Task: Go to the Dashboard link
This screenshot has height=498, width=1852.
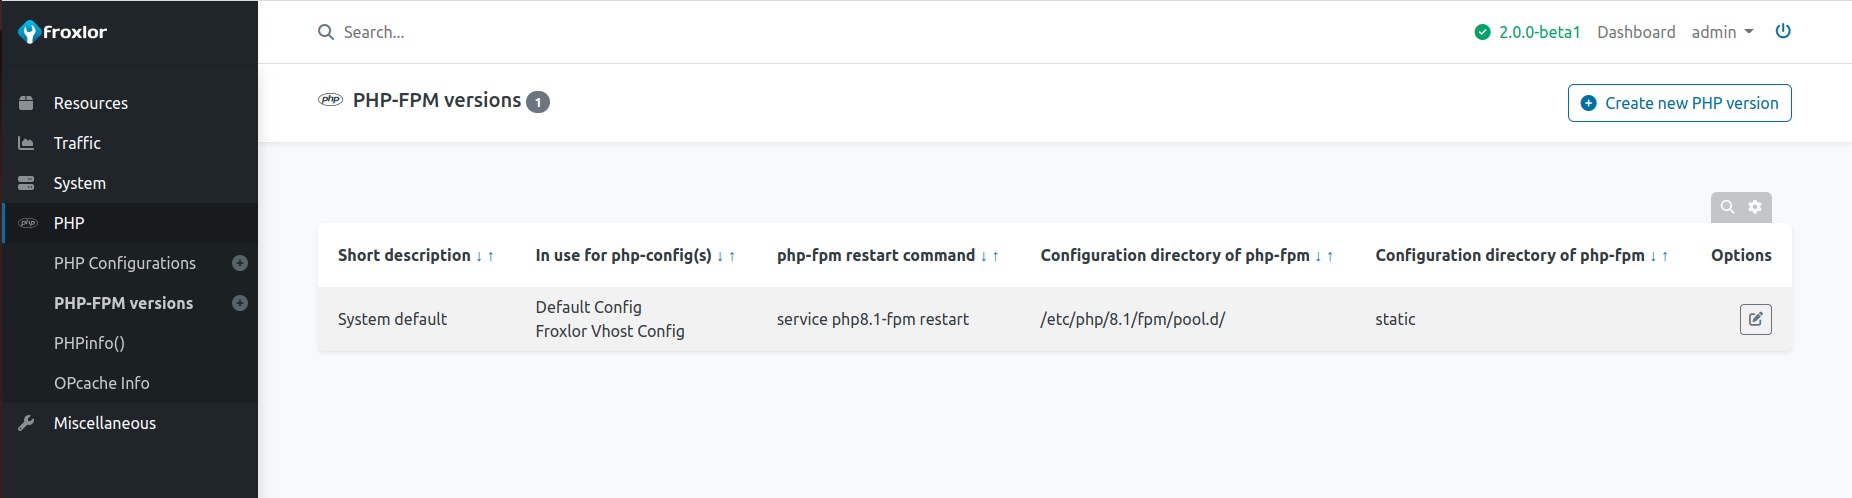Action: pyautogui.click(x=1636, y=32)
